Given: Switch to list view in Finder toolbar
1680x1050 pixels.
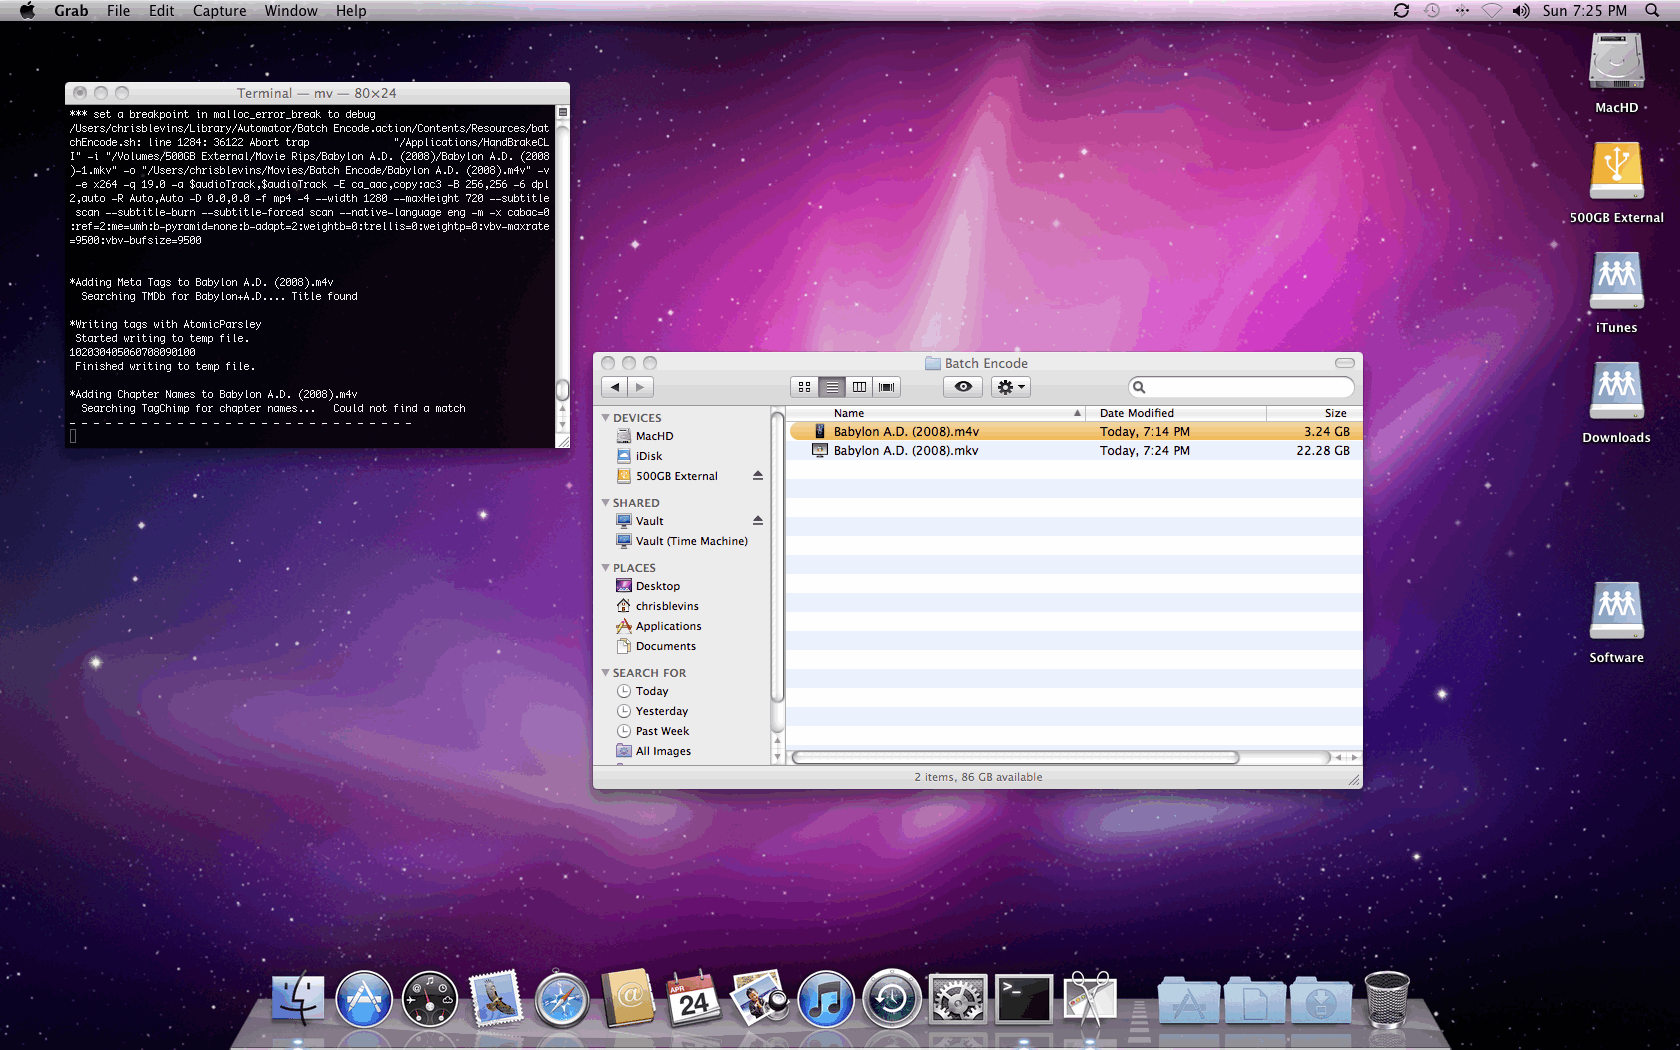Looking at the screenshot, I should tap(831, 387).
